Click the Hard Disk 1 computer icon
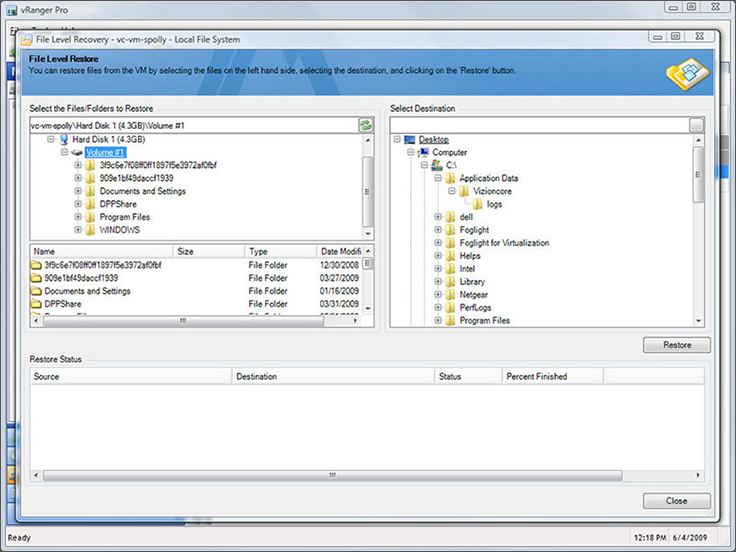 point(64,139)
